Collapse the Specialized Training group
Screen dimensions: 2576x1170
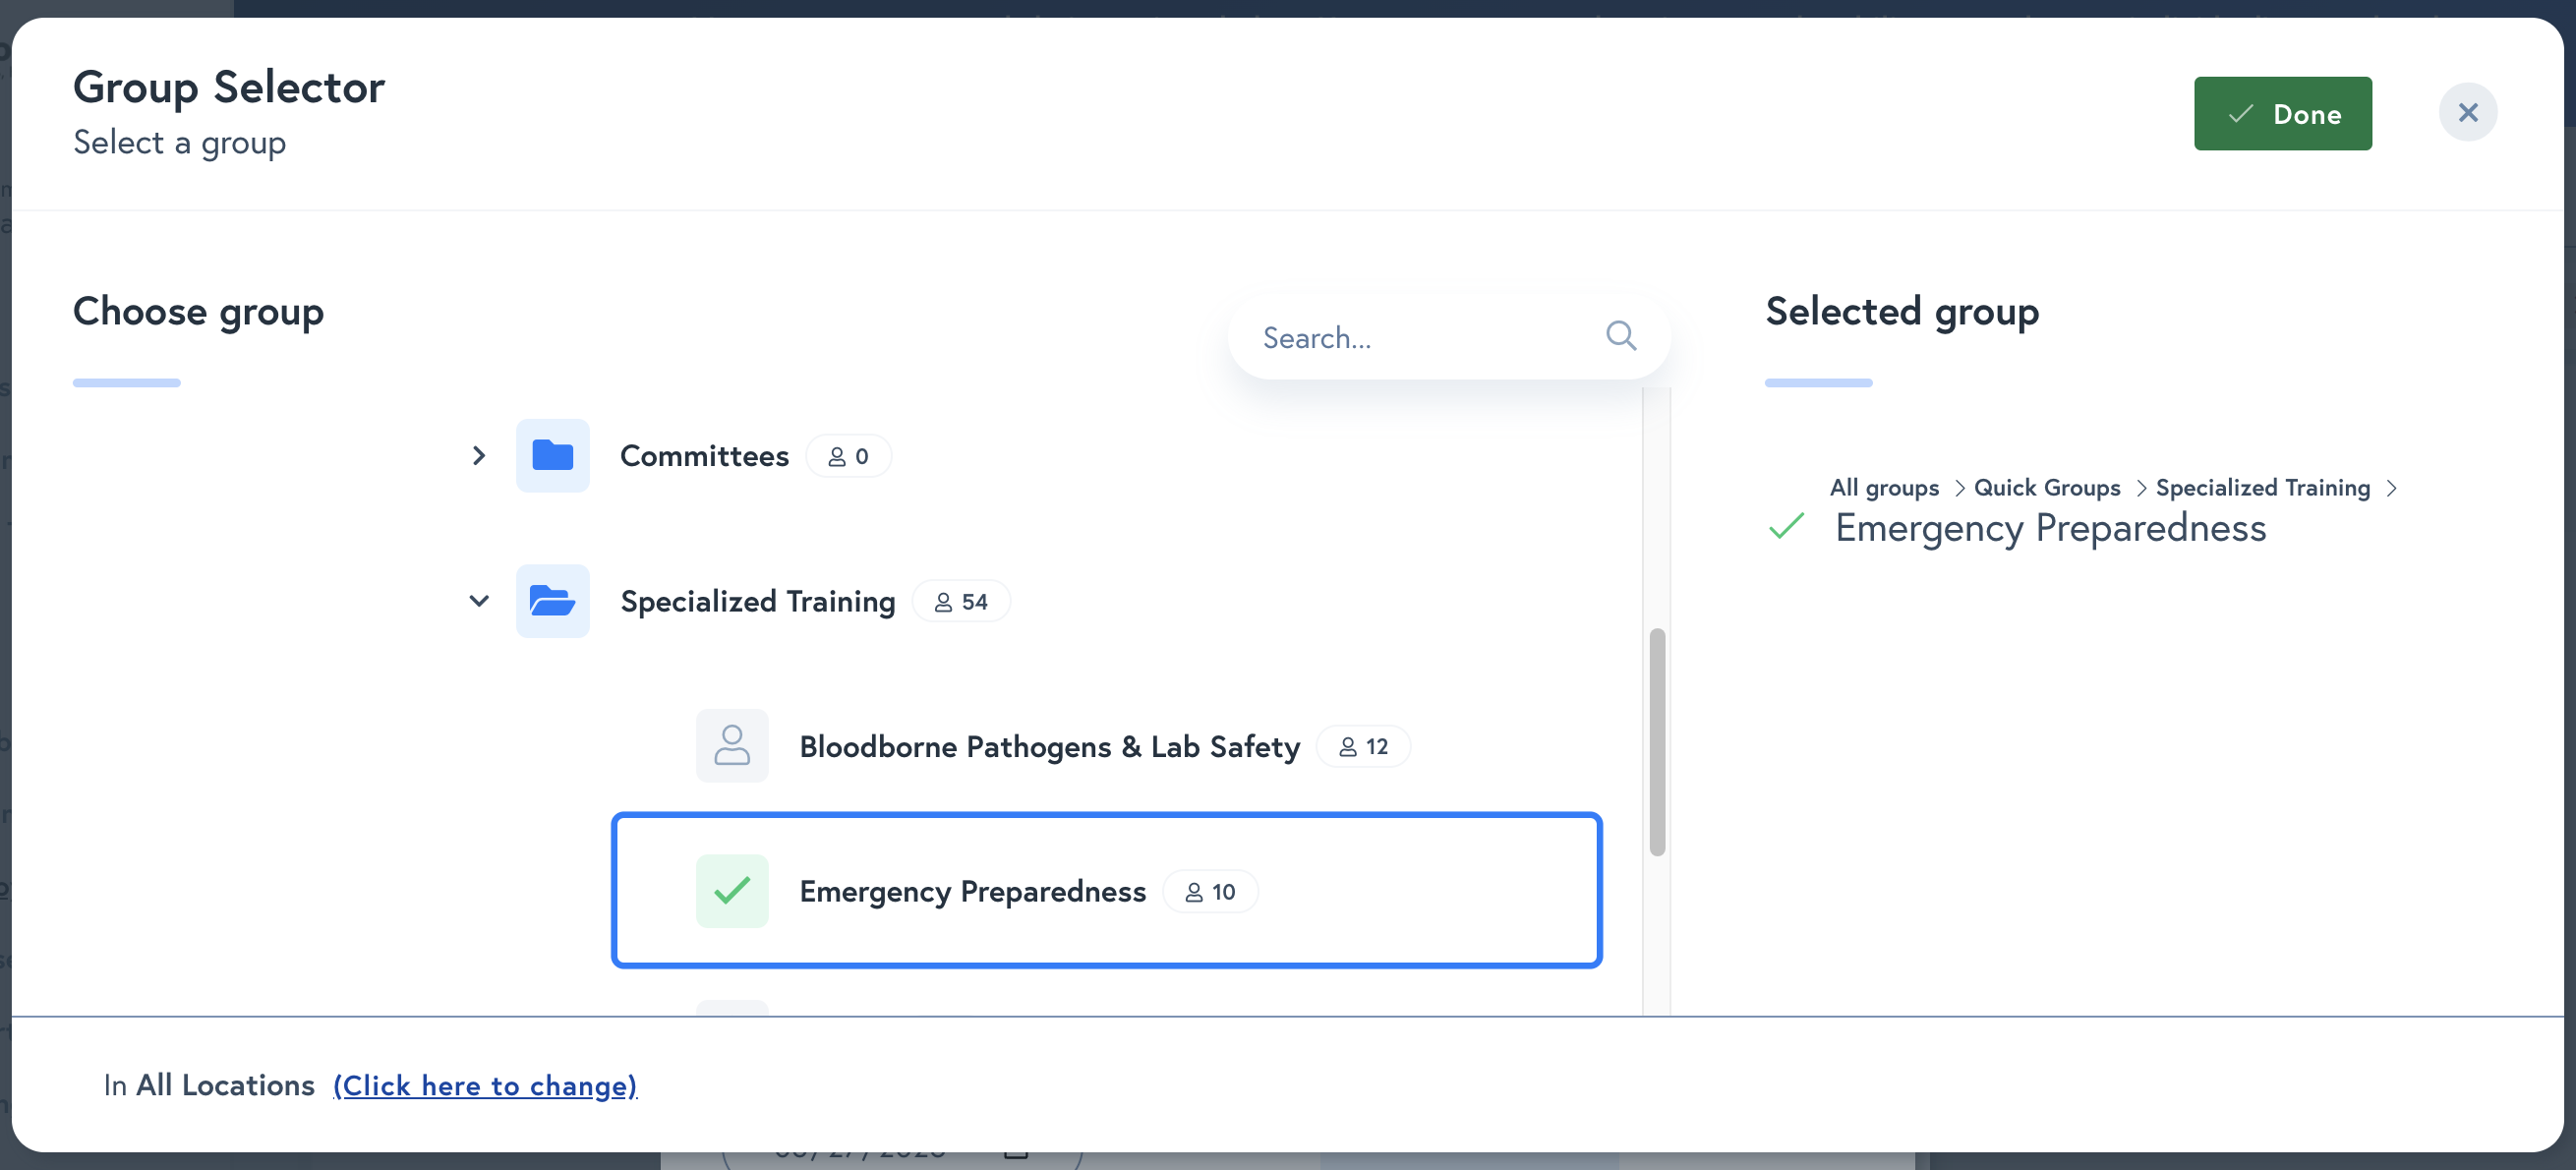(x=478, y=601)
